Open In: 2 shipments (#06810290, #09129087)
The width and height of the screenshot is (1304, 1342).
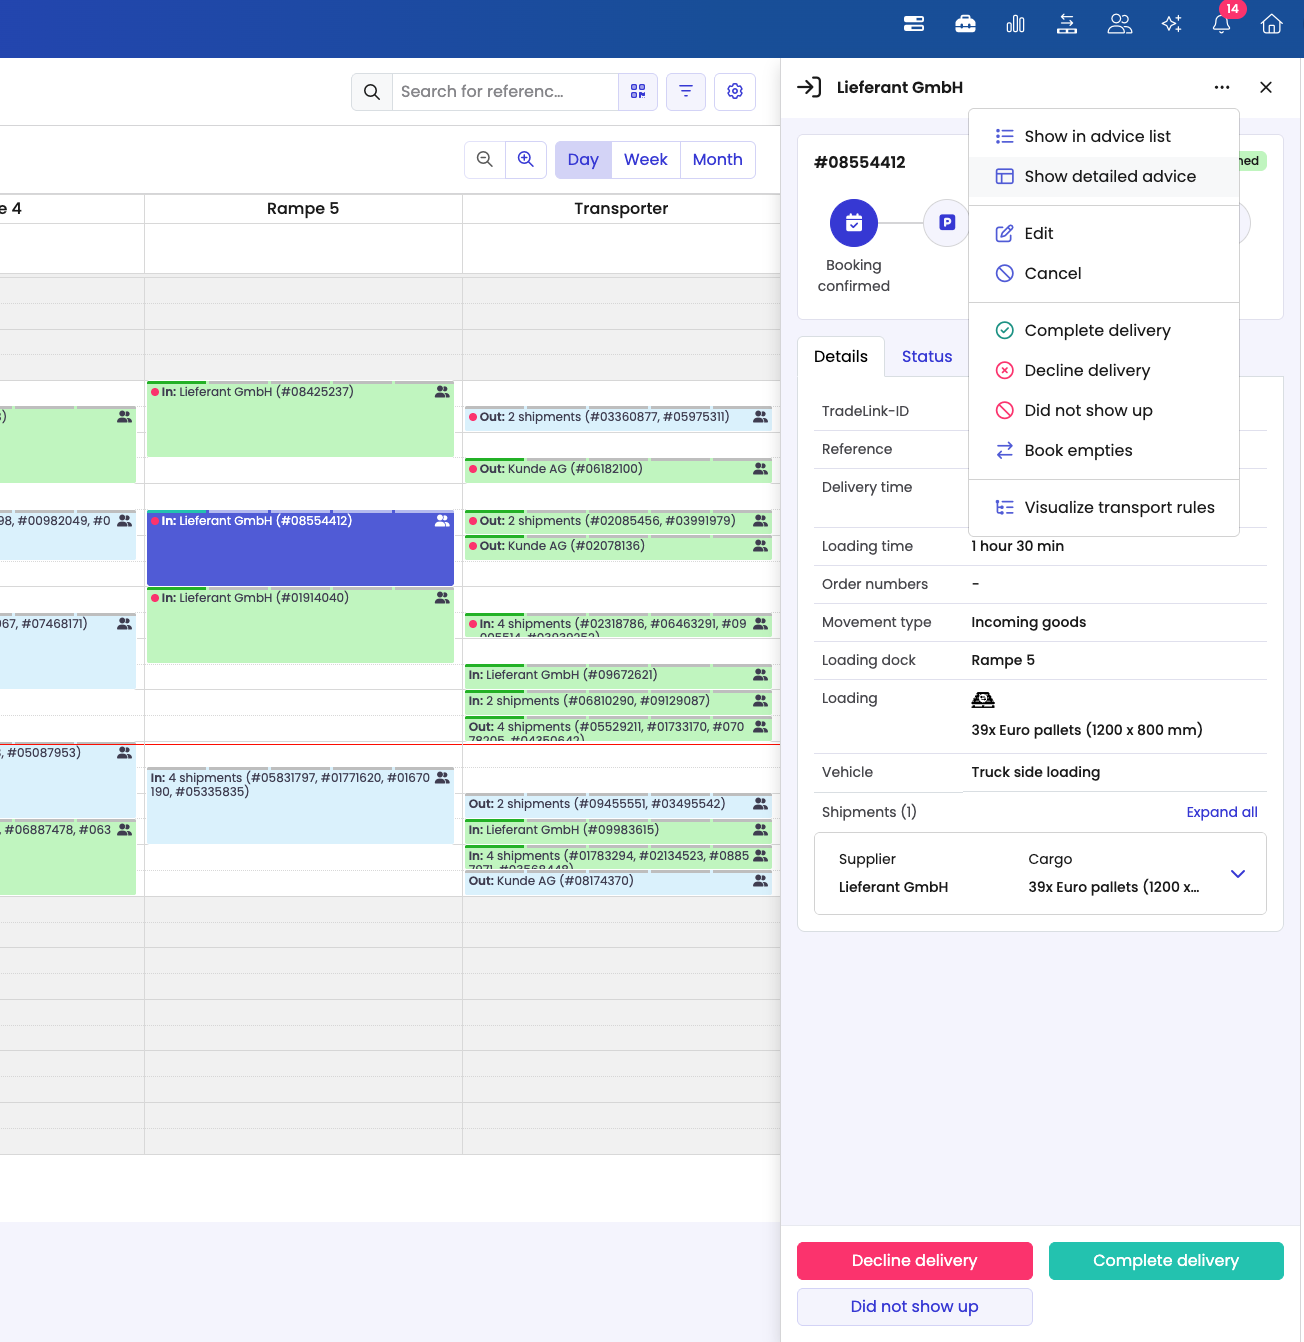618,702
